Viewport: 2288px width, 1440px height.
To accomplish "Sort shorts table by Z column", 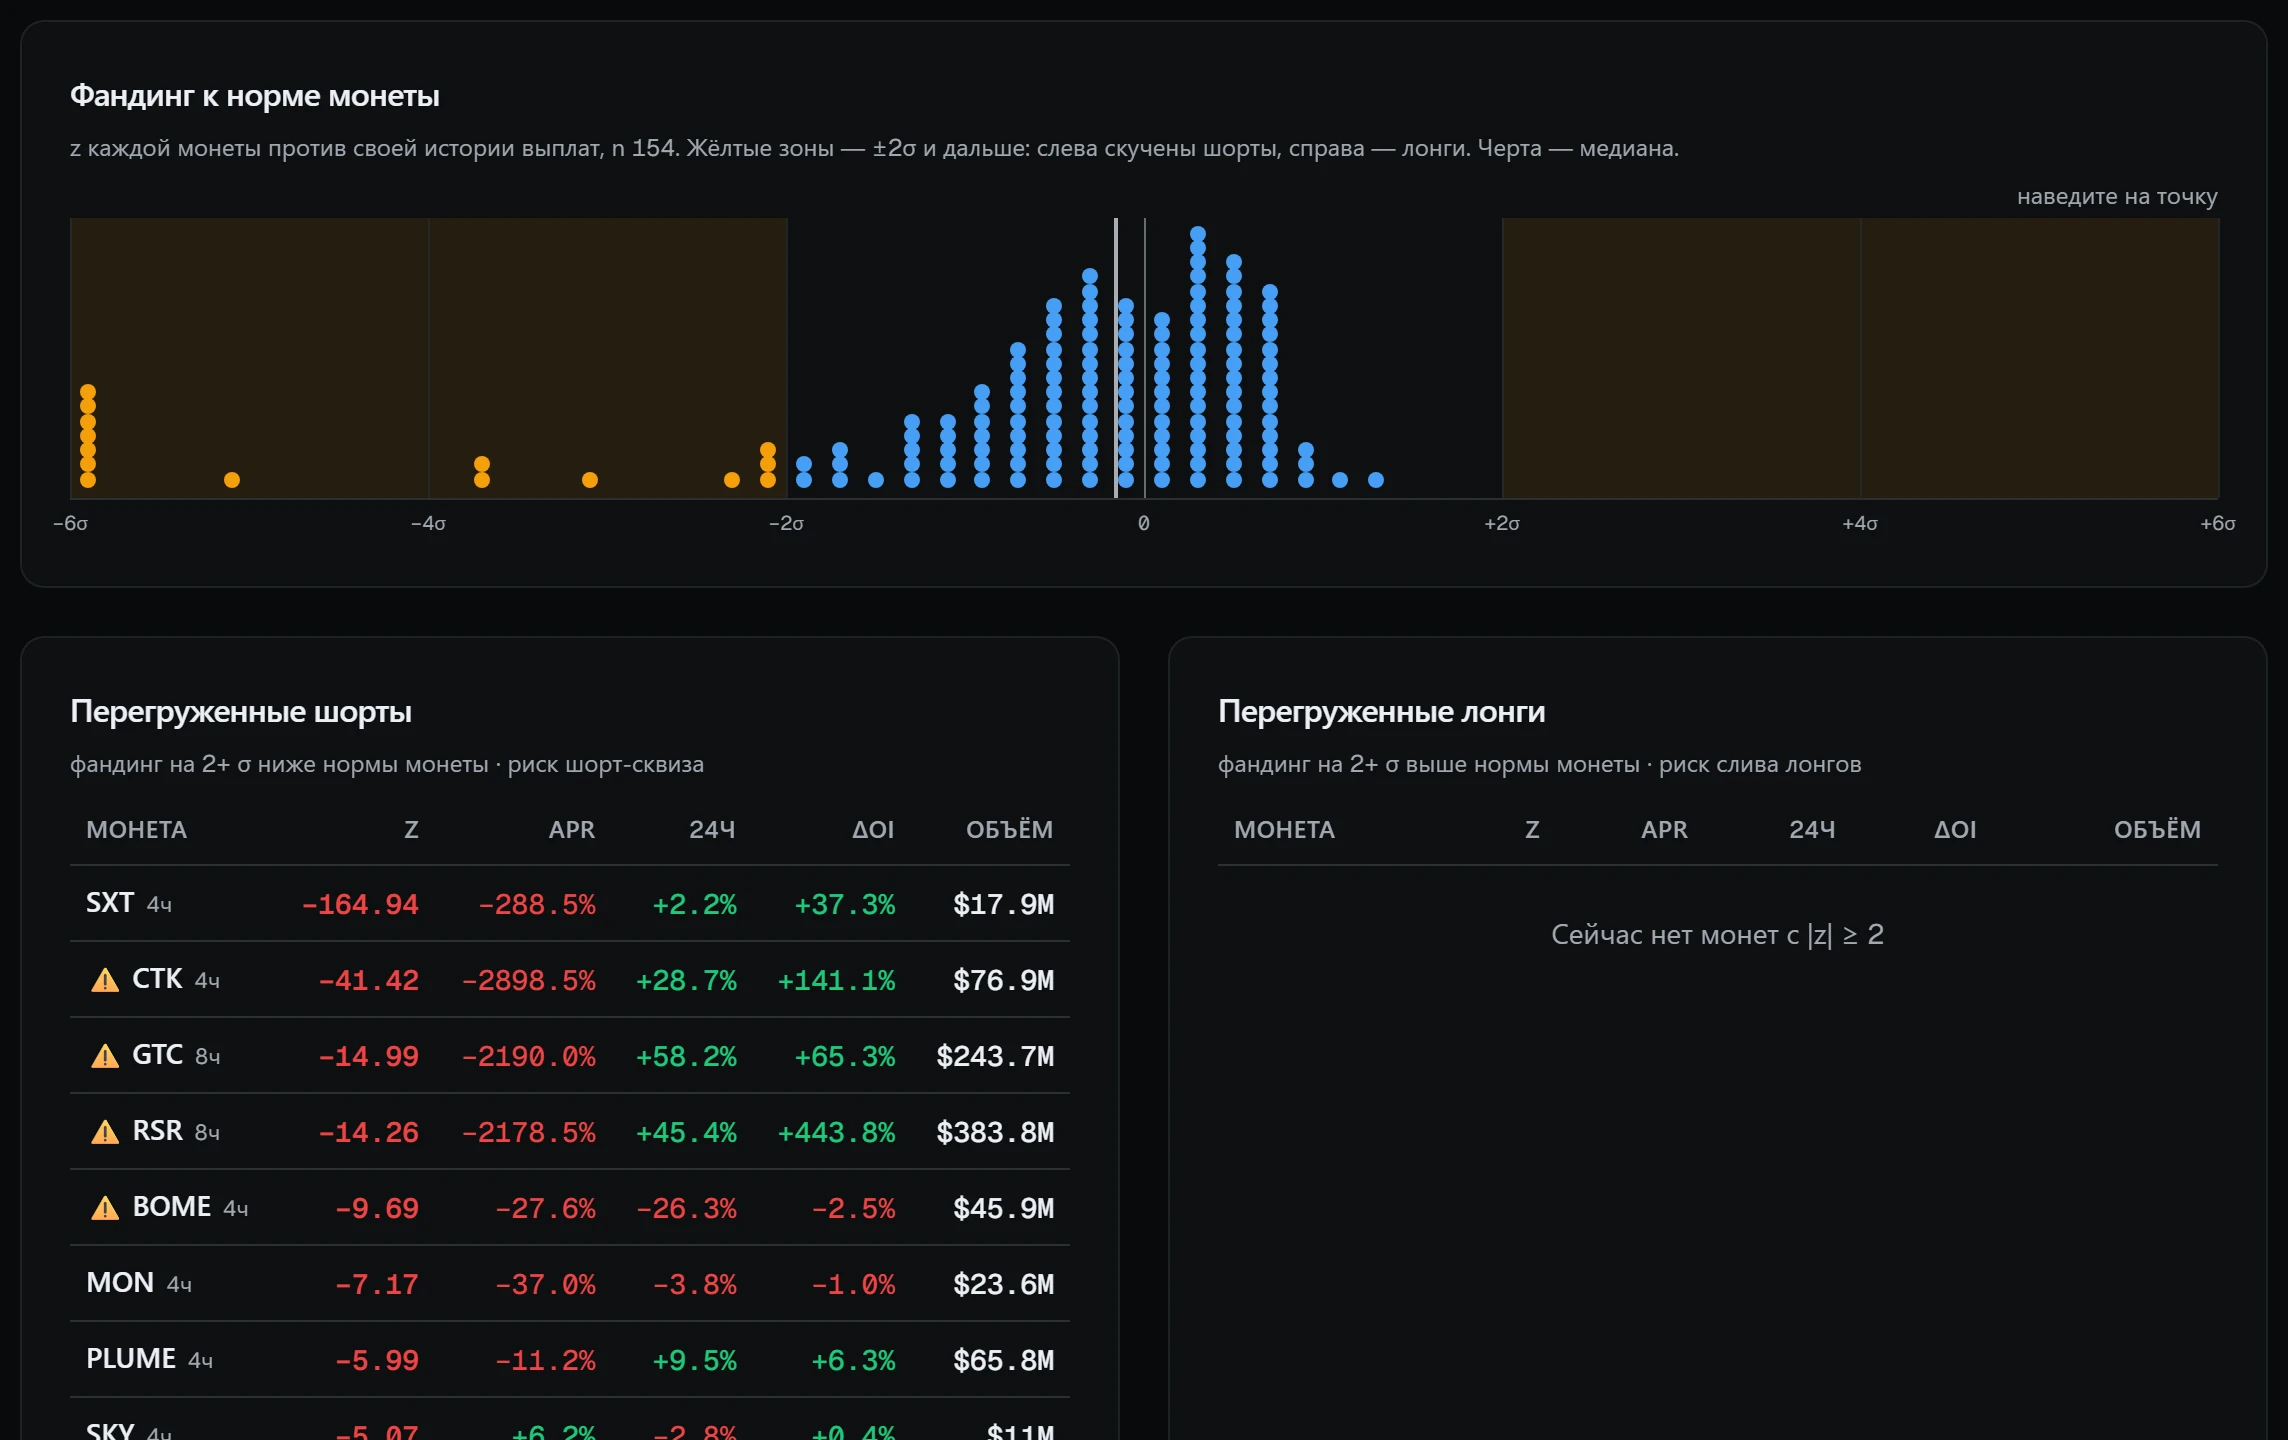I will click(x=411, y=830).
